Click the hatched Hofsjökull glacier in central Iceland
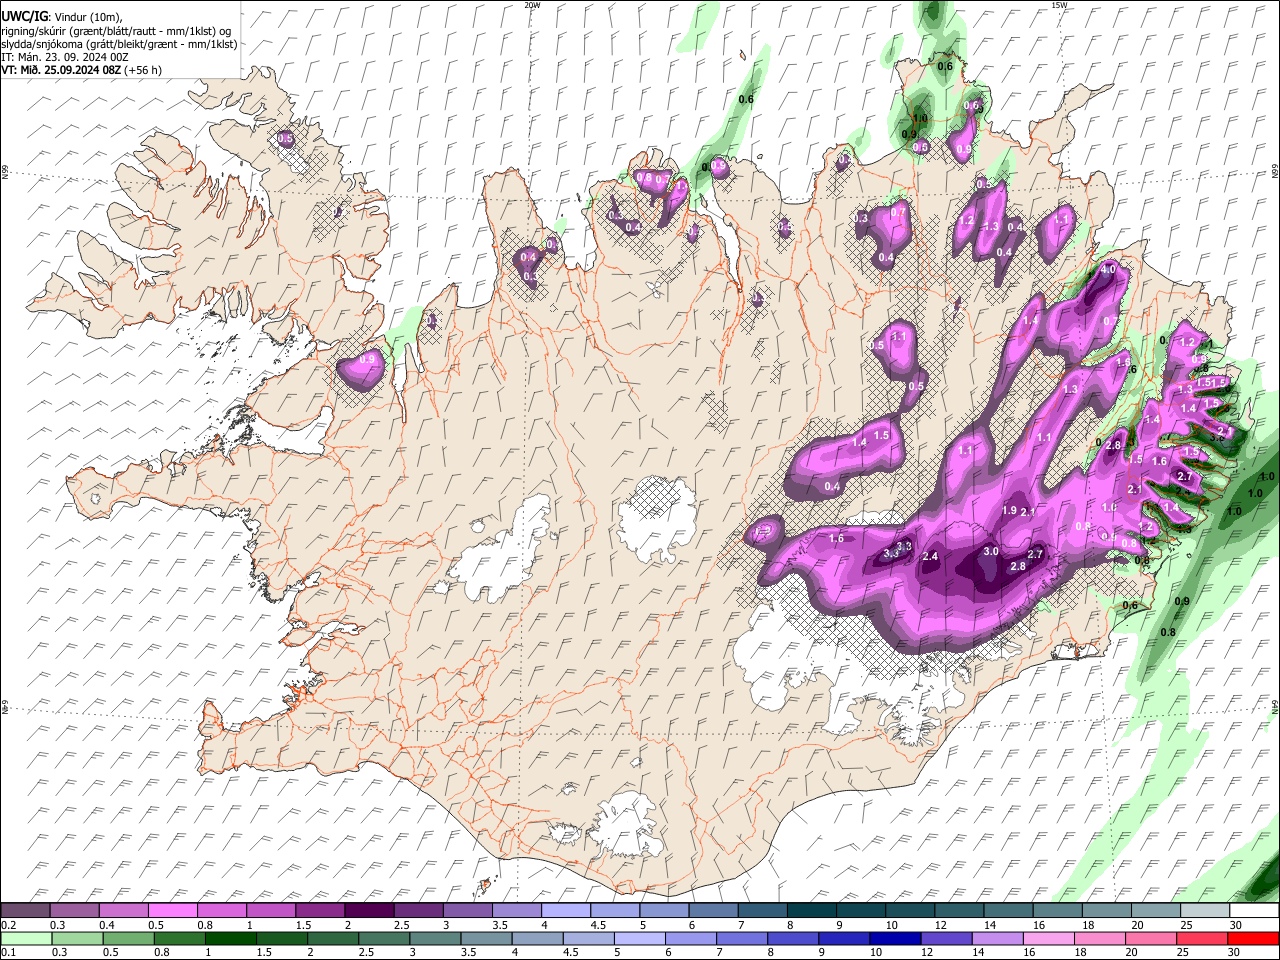 657,517
